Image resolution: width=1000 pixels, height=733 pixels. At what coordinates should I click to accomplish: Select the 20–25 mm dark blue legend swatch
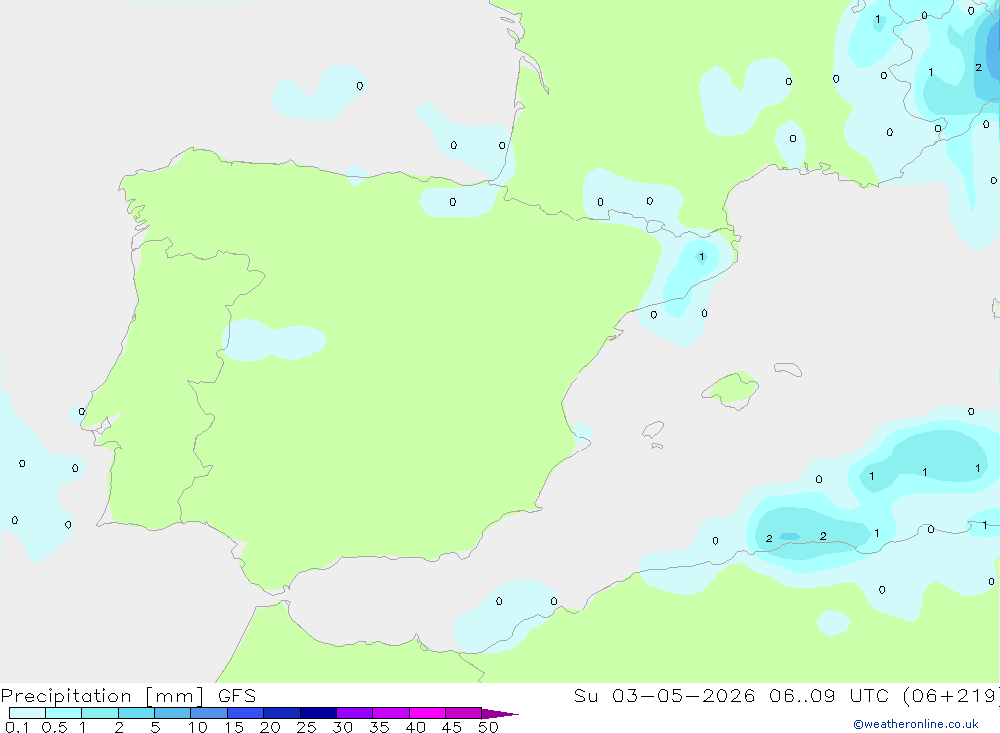282,713
